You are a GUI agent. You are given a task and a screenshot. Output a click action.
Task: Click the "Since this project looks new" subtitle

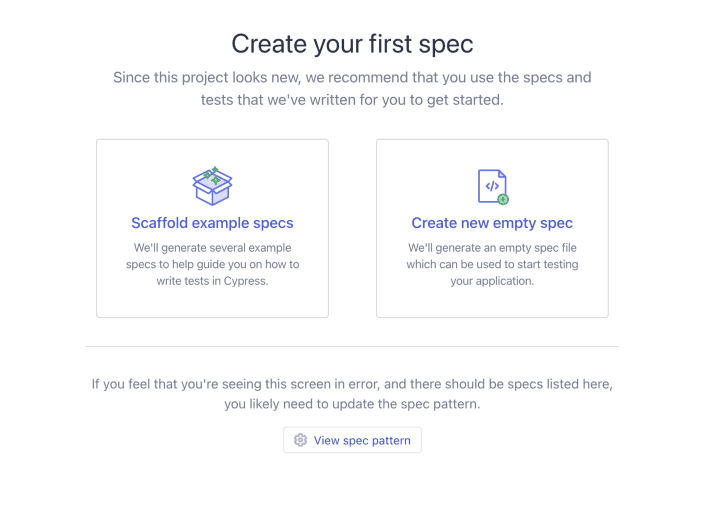(x=352, y=77)
